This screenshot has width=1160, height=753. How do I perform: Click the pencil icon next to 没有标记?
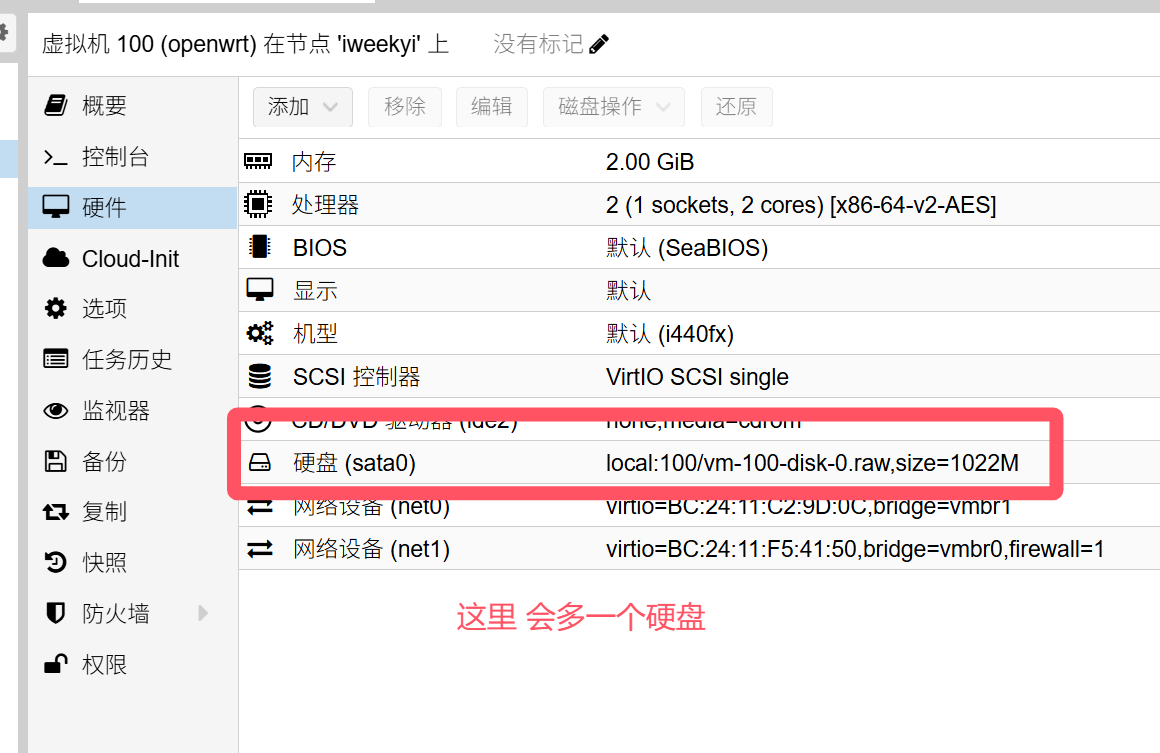[599, 44]
